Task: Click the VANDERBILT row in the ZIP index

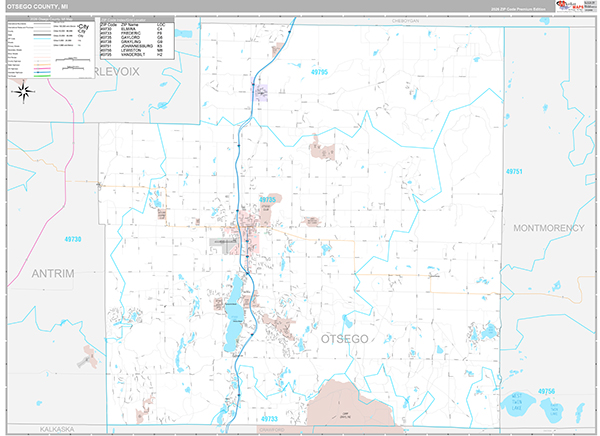Action: pyautogui.click(x=137, y=55)
